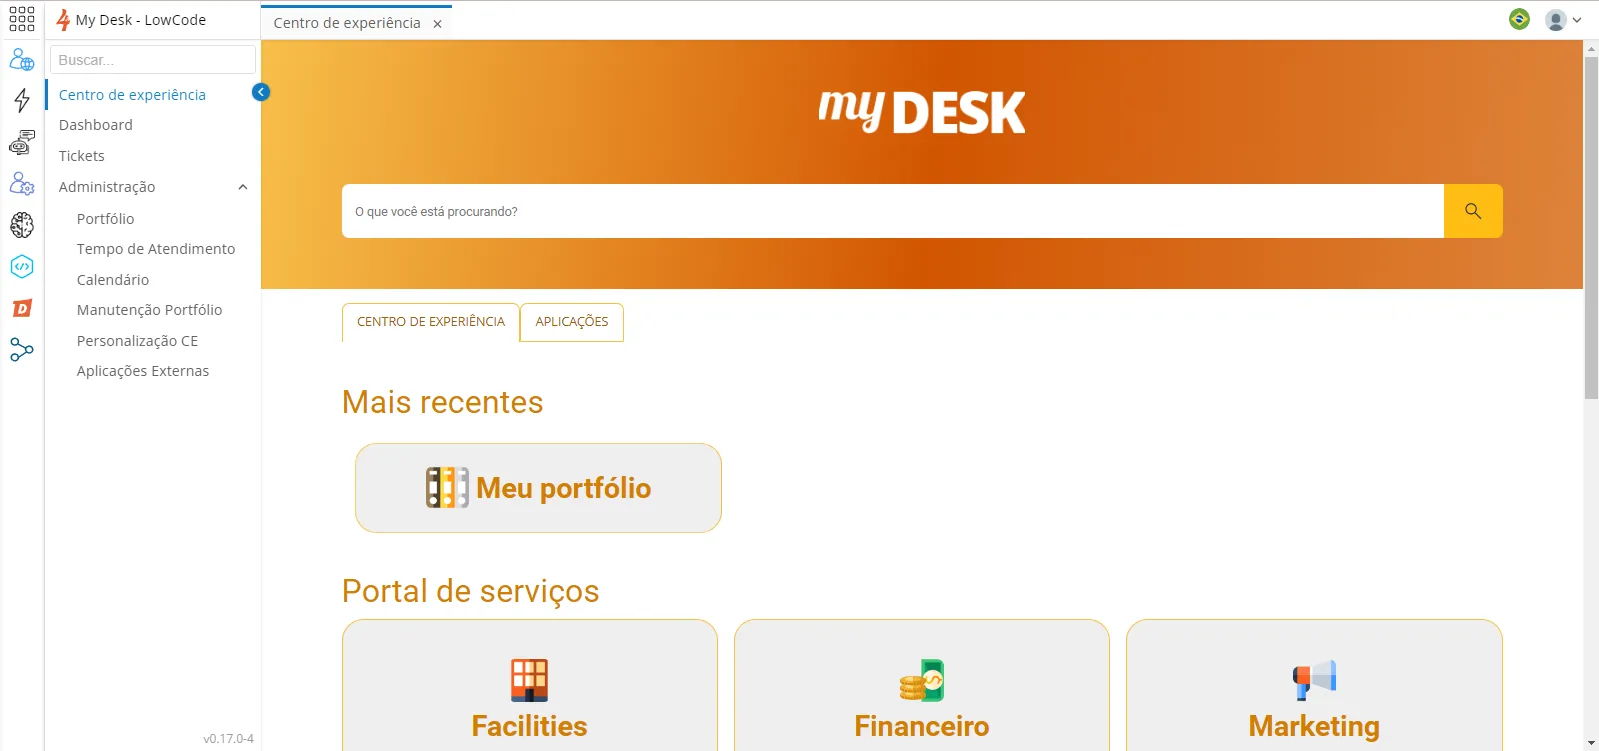Image resolution: width=1599 pixels, height=751 pixels.
Task: Click the 'O que você está procurando?' search box
Action: coord(893,211)
